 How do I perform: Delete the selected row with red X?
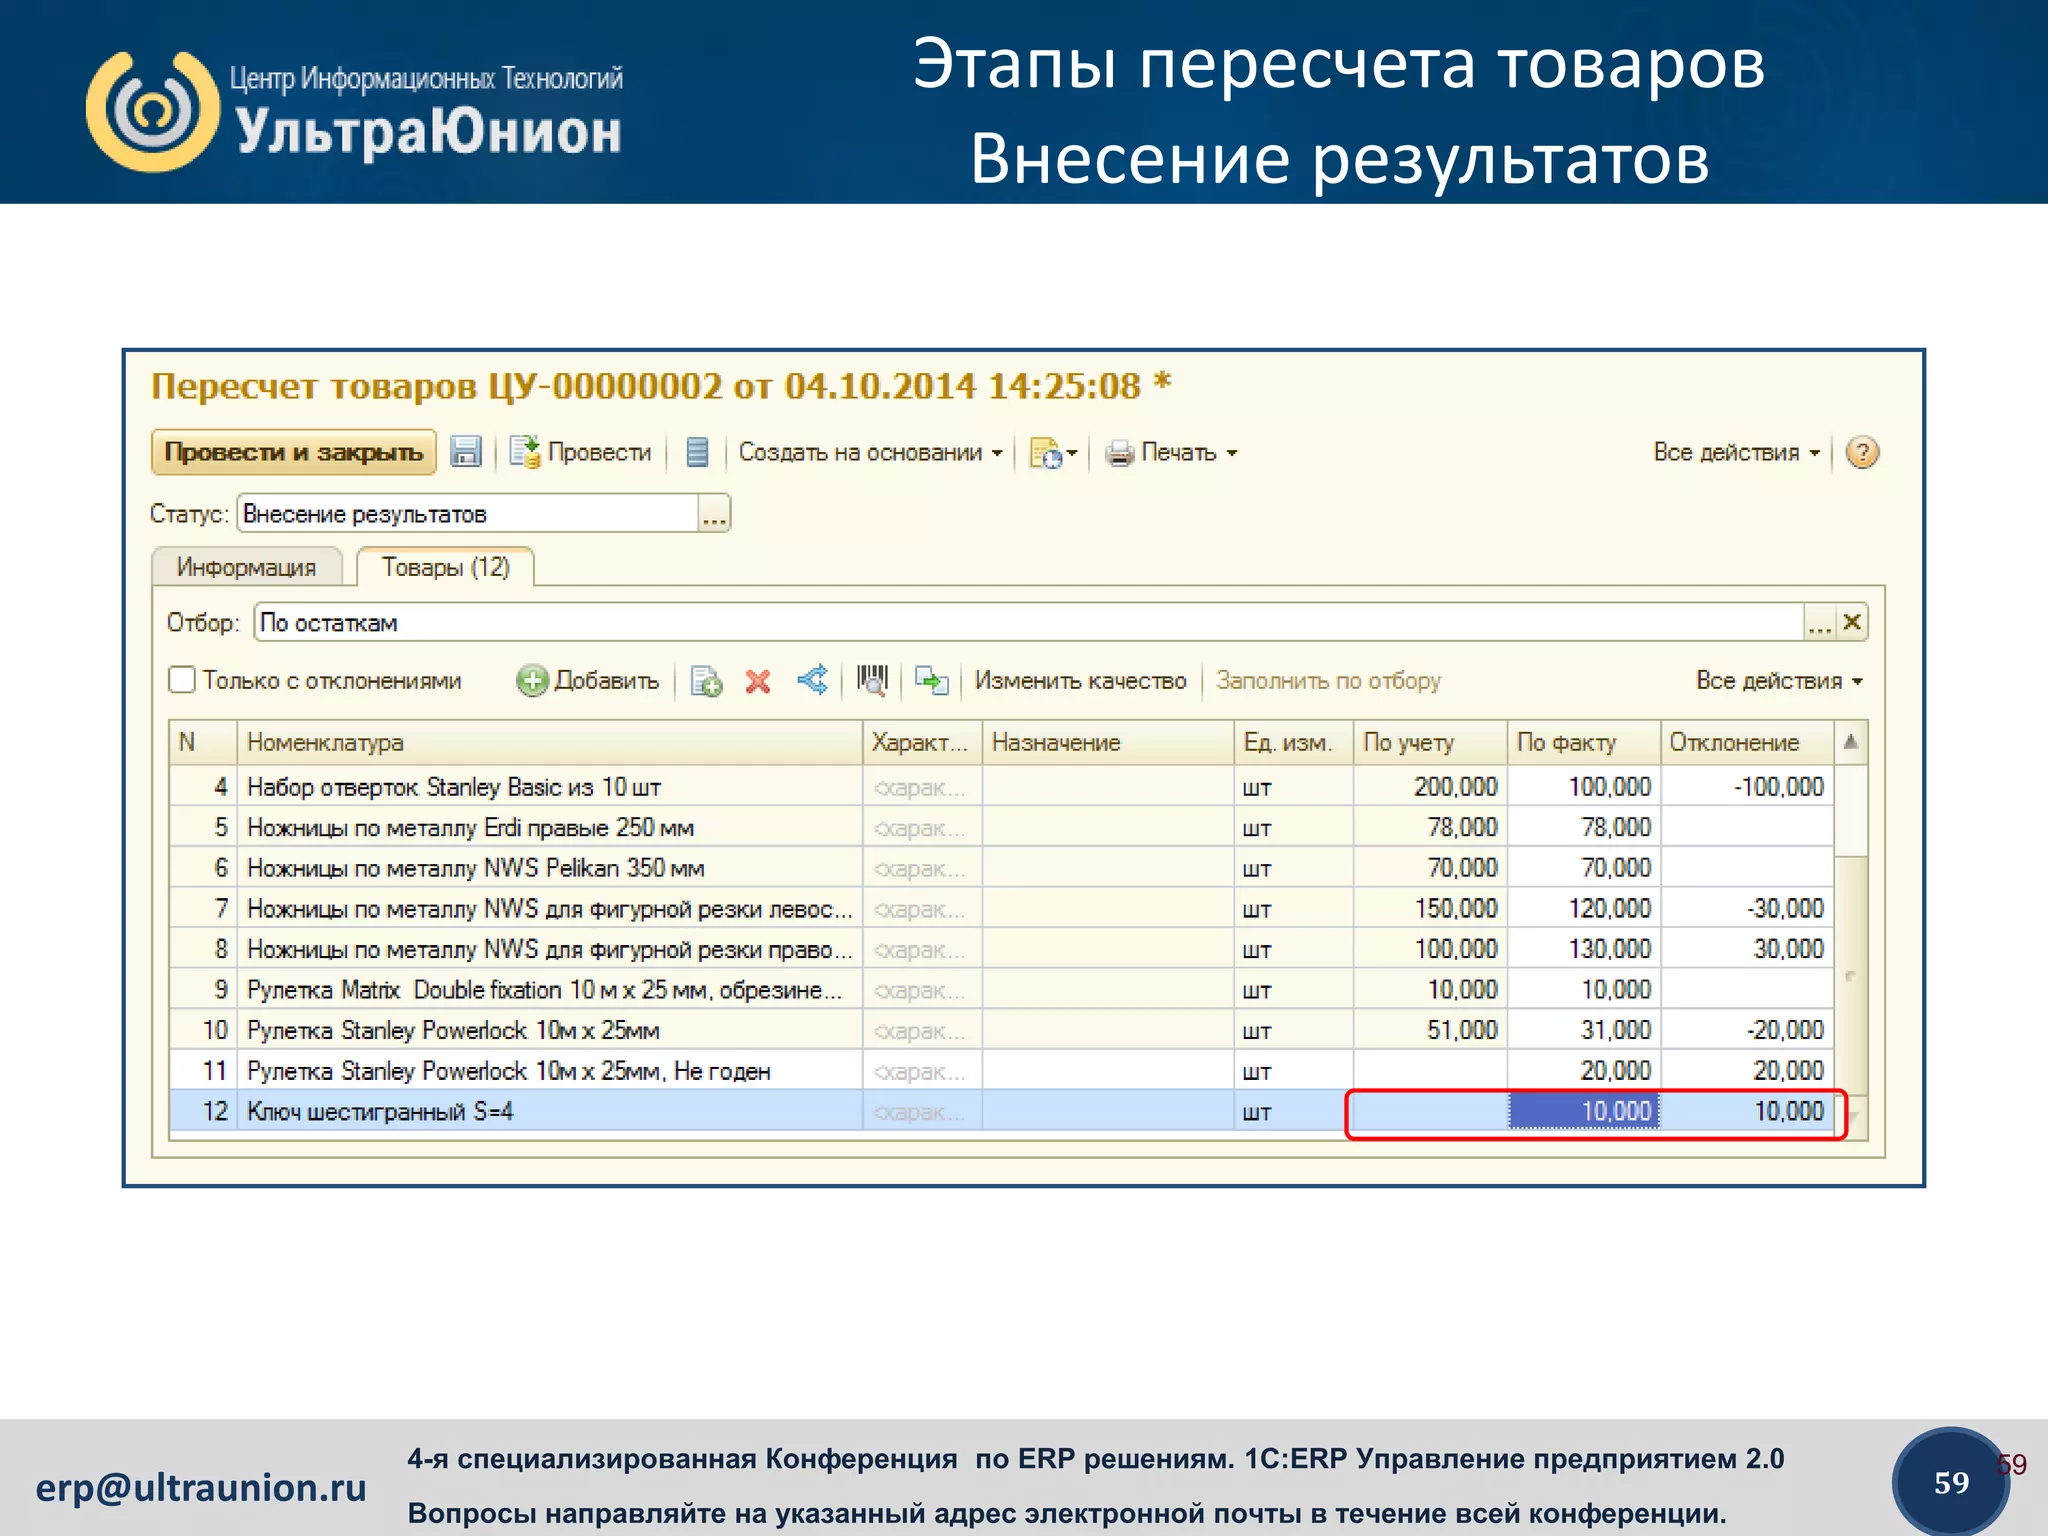[x=758, y=681]
